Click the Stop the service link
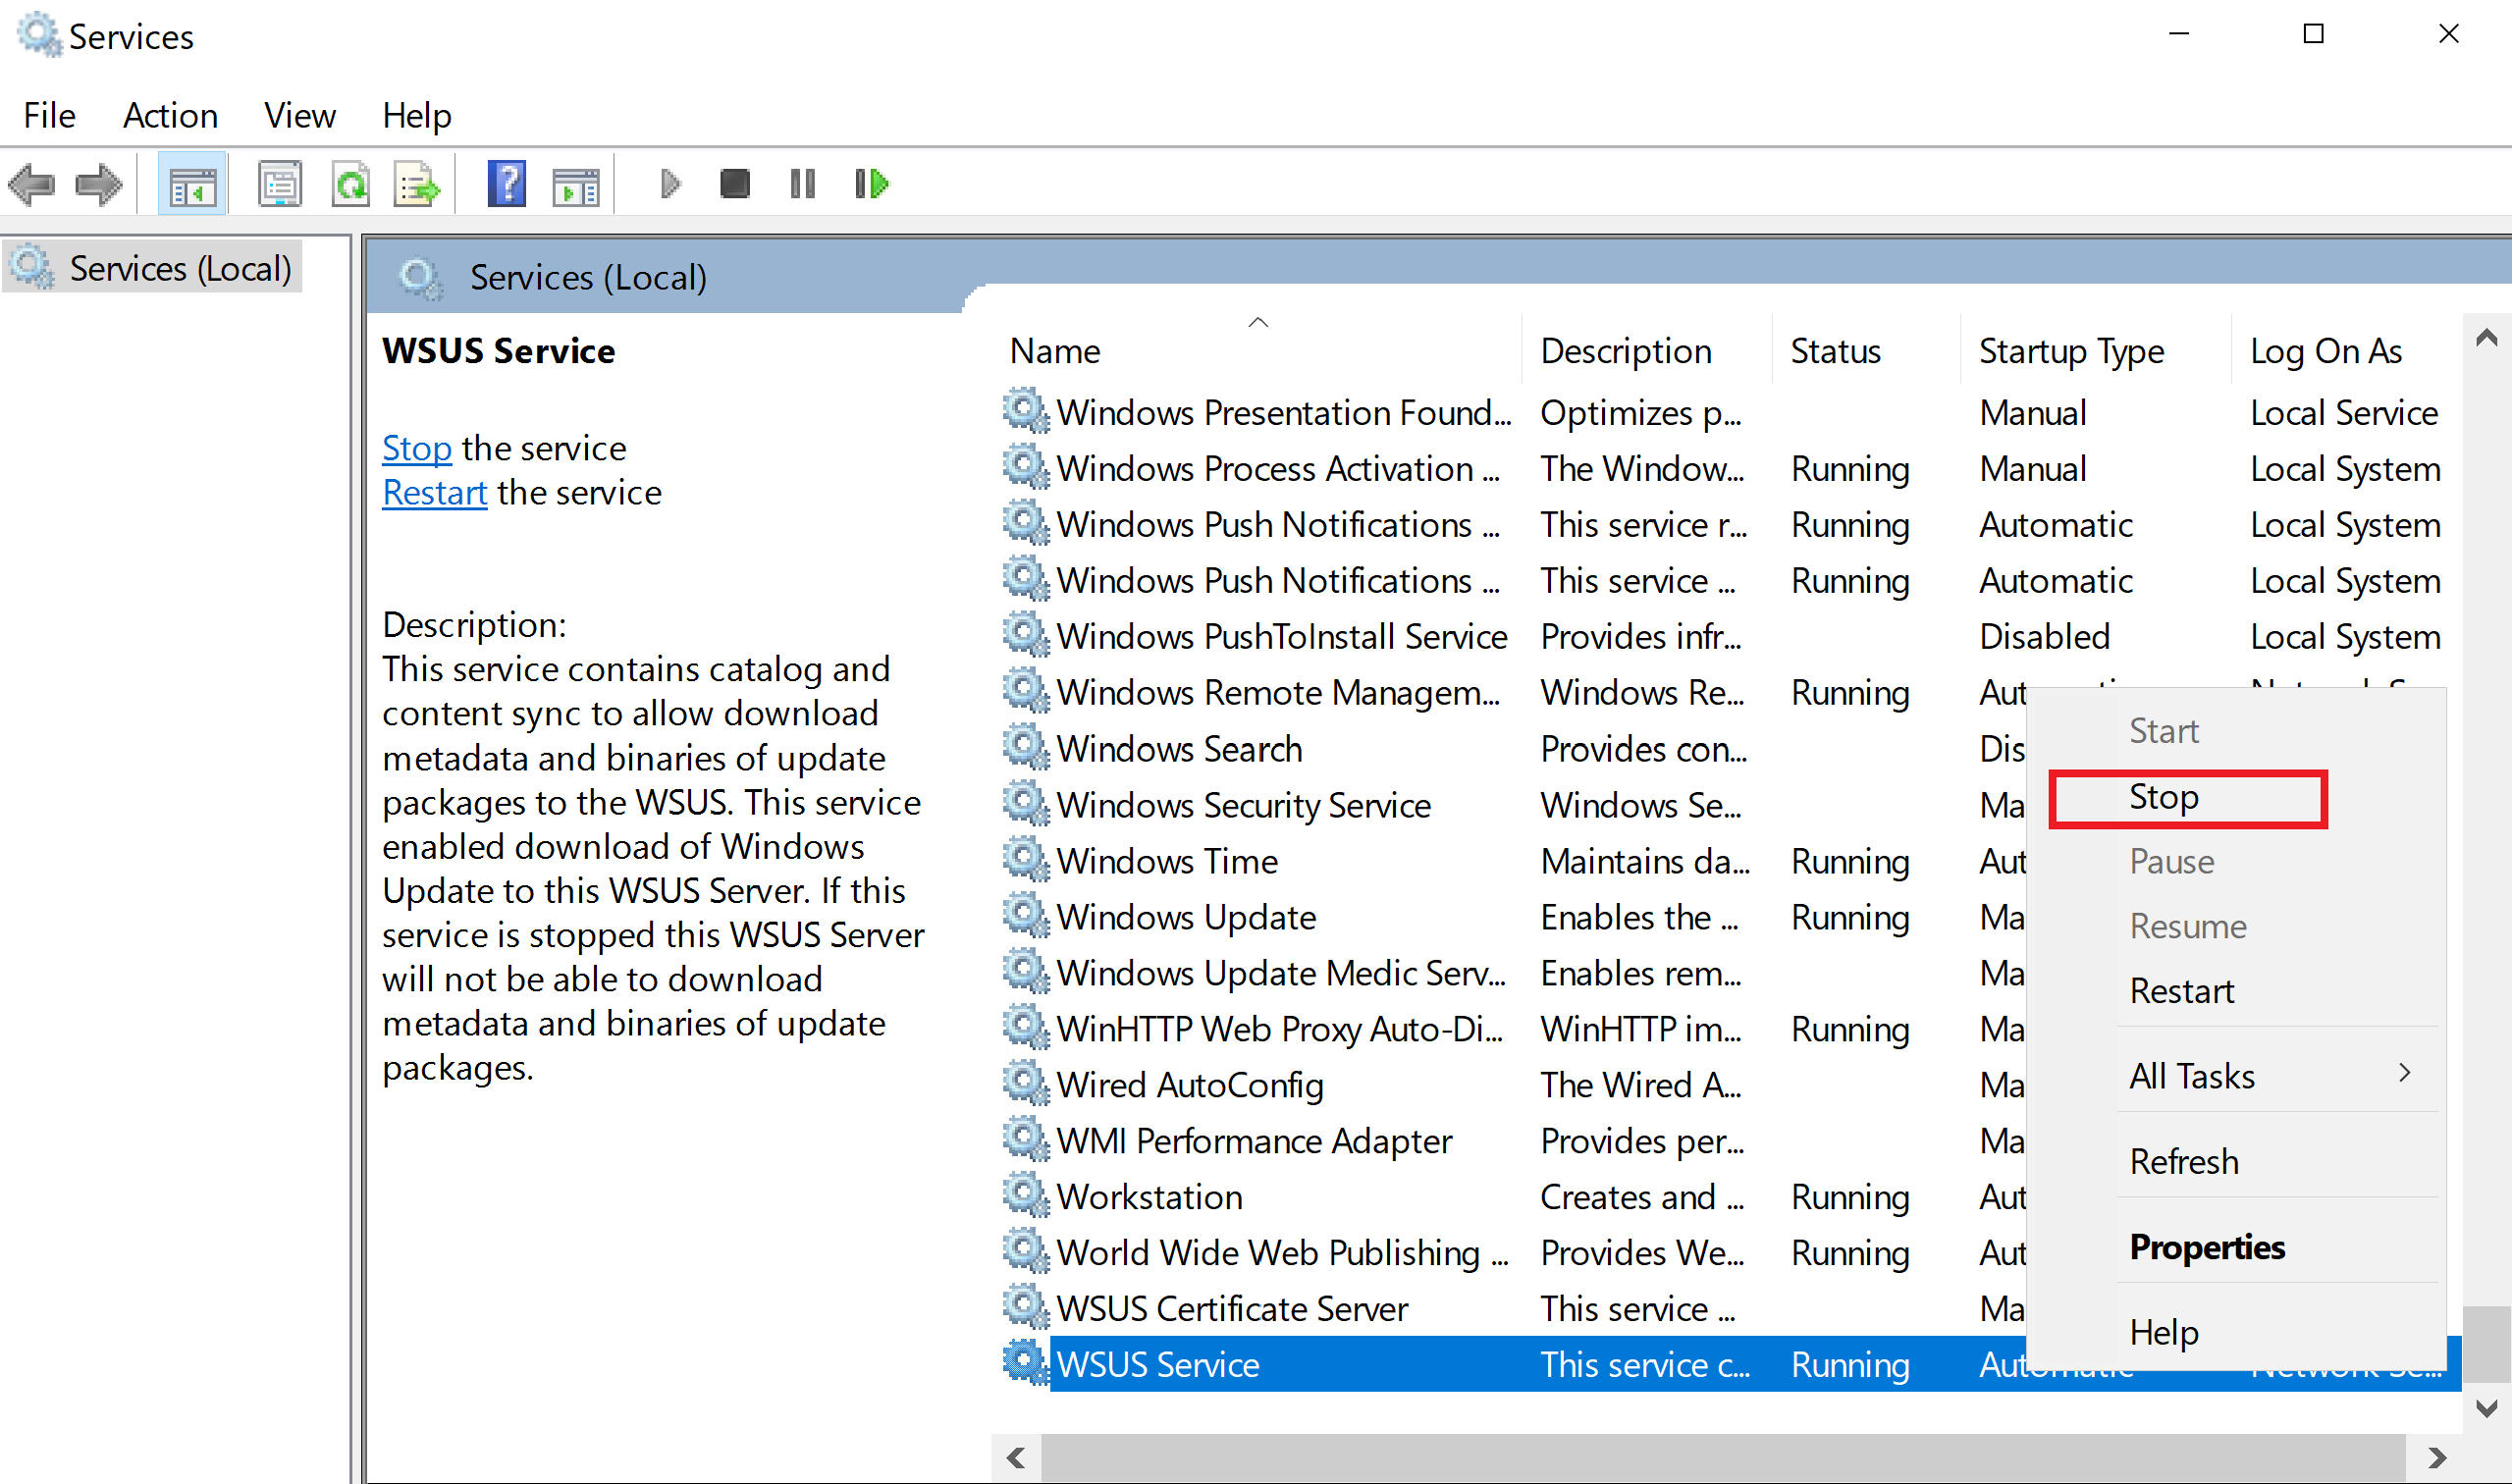The image size is (2512, 1484). click(x=416, y=449)
